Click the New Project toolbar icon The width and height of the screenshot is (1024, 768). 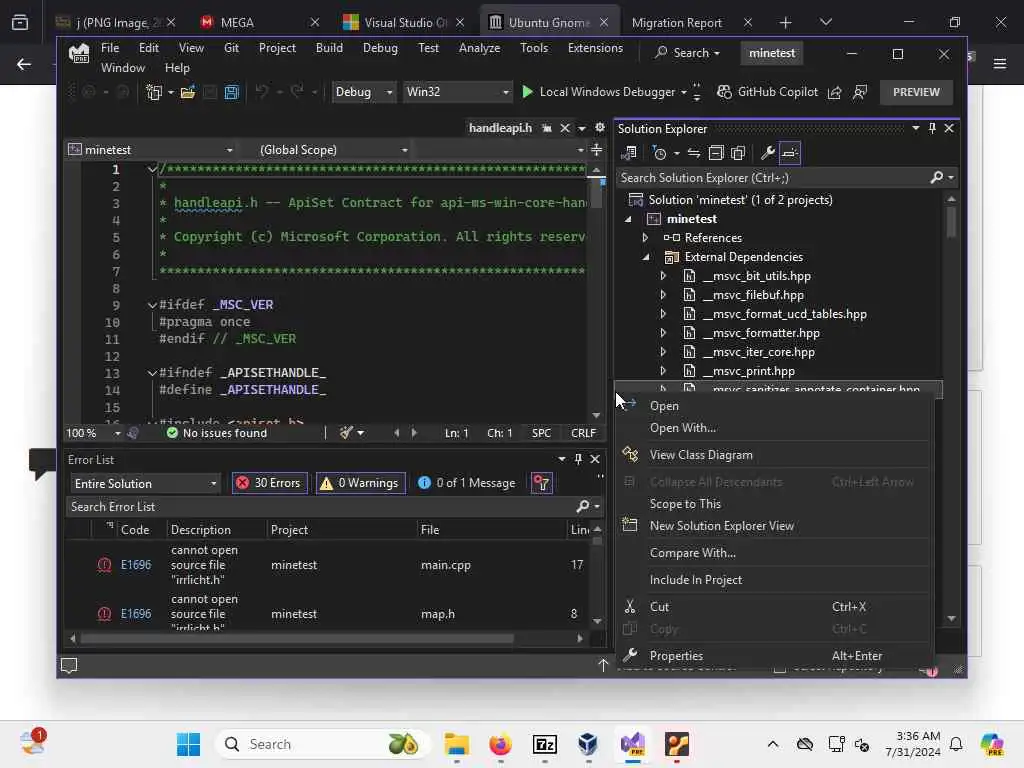tap(154, 92)
